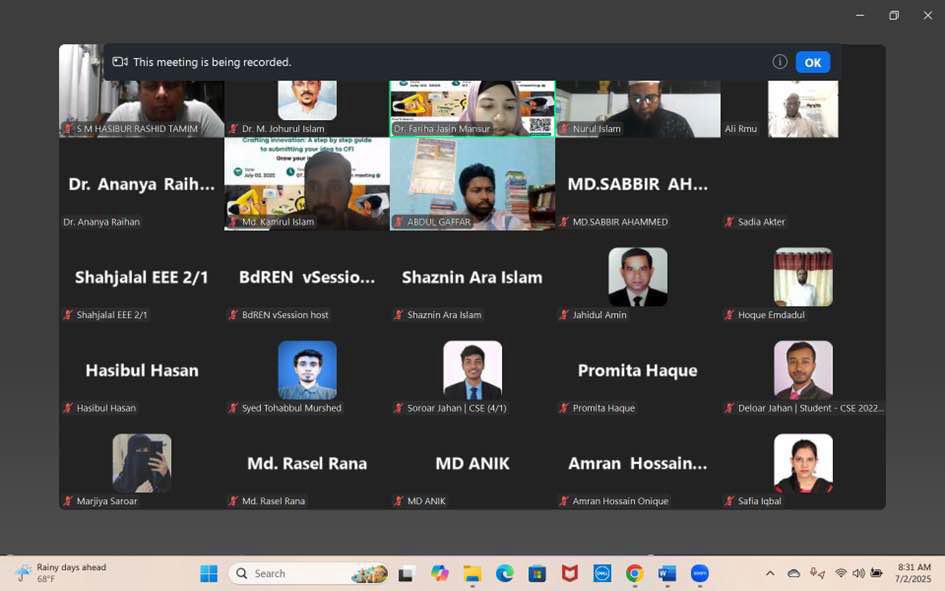Open the Copilot app in taskbar
This screenshot has height=591, width=945.
[x=440, y=573]
